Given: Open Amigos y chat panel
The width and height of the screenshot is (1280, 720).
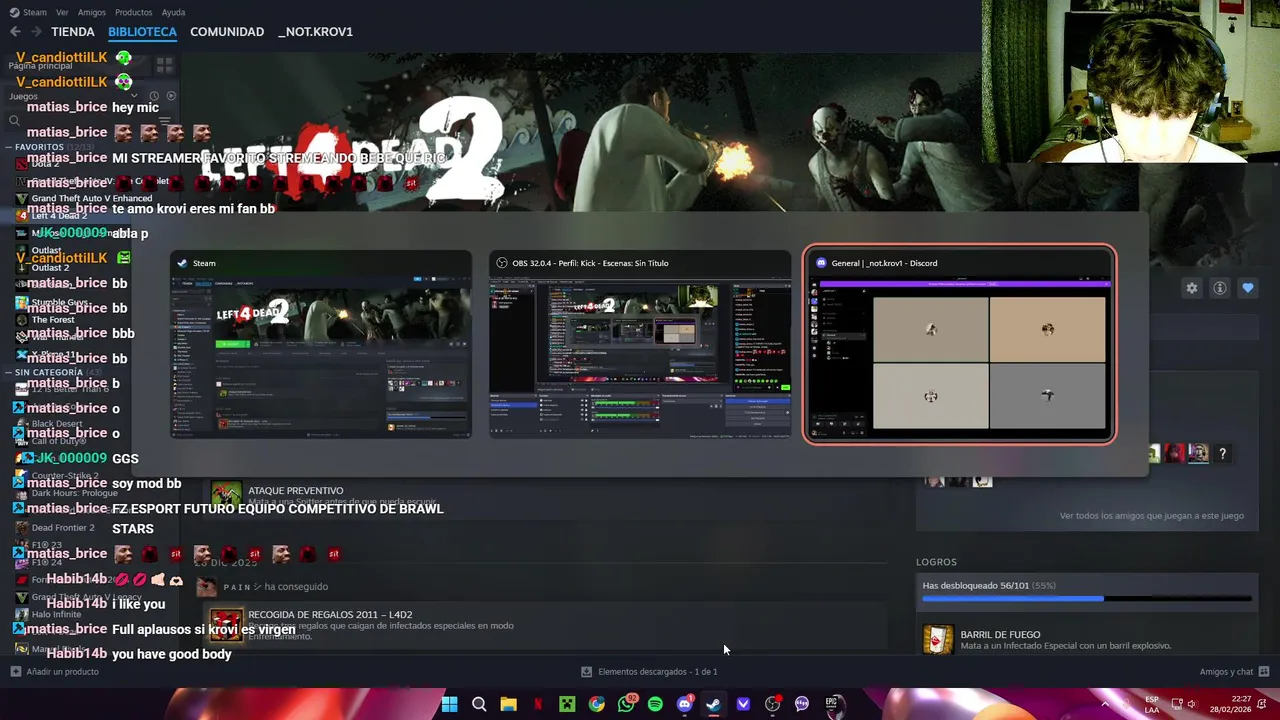Looking at the screenshot, I should click(x=1234, y=672).
